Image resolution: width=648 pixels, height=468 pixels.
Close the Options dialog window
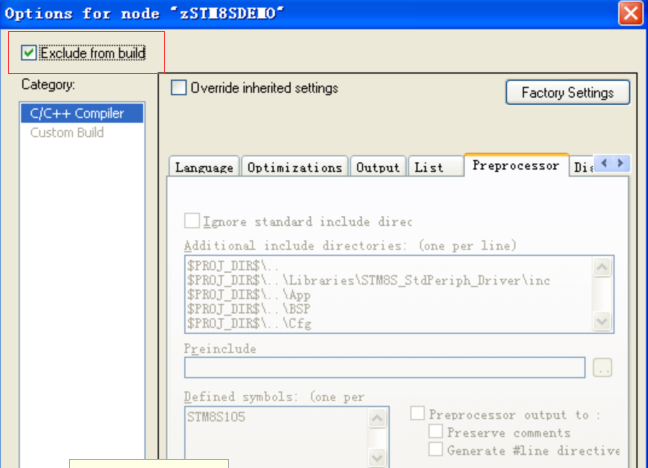click(x=630, y=14)
